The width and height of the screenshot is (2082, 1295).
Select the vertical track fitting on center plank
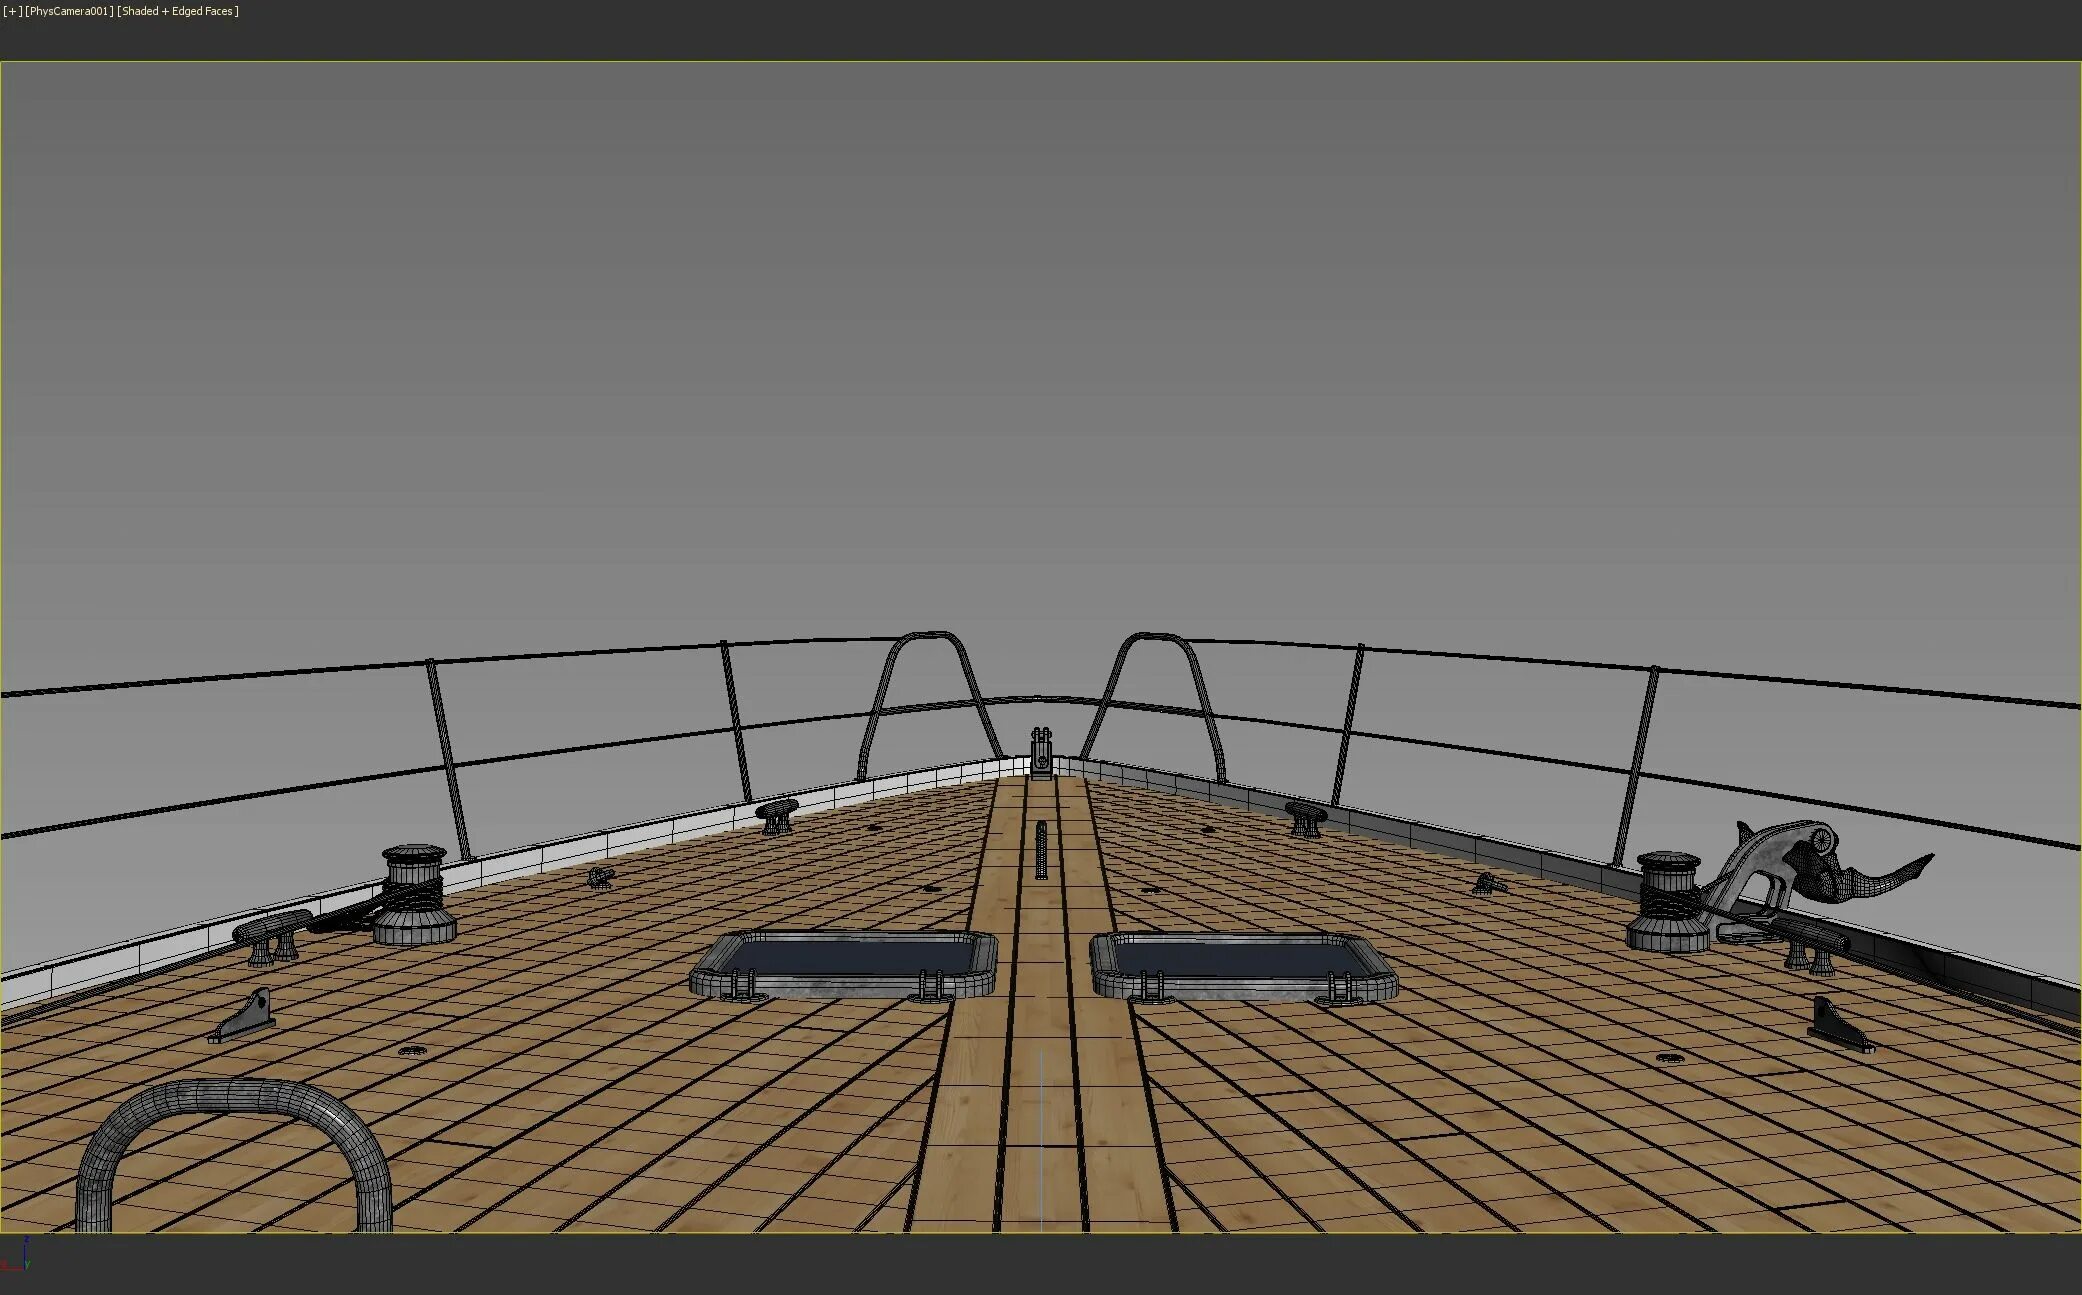1041,850
